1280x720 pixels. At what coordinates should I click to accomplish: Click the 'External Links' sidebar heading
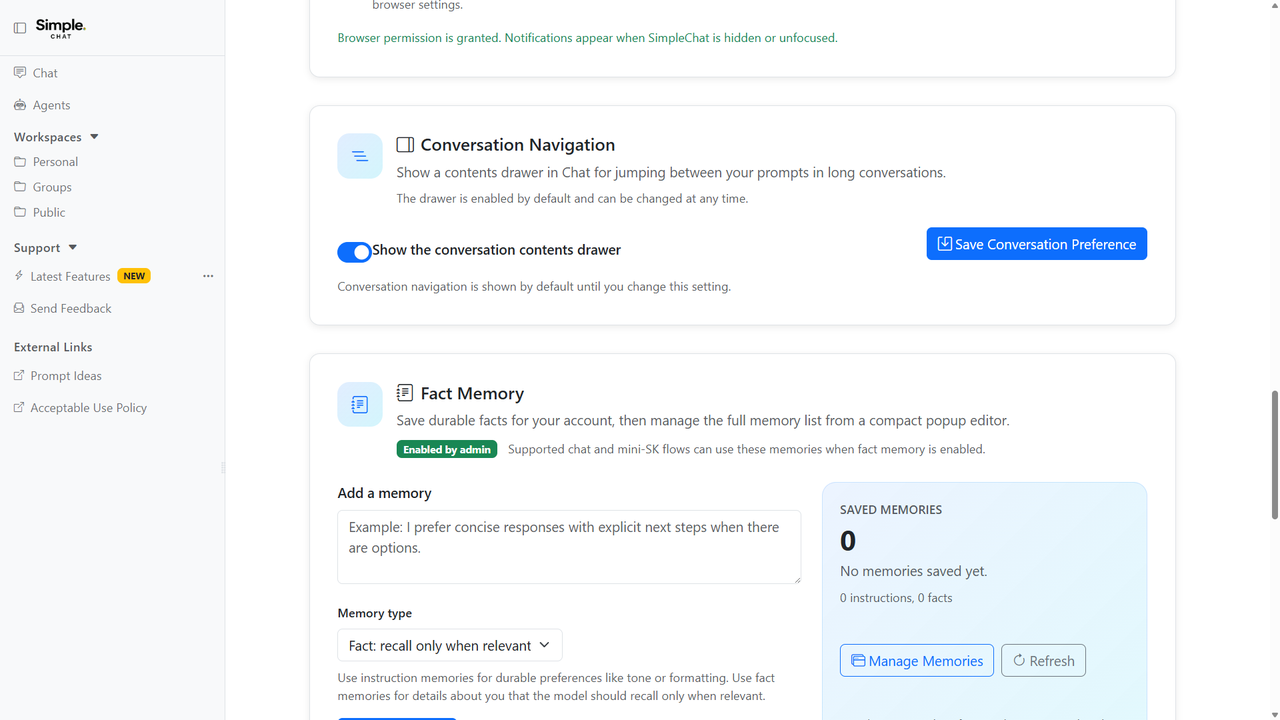tap(53, 347)
